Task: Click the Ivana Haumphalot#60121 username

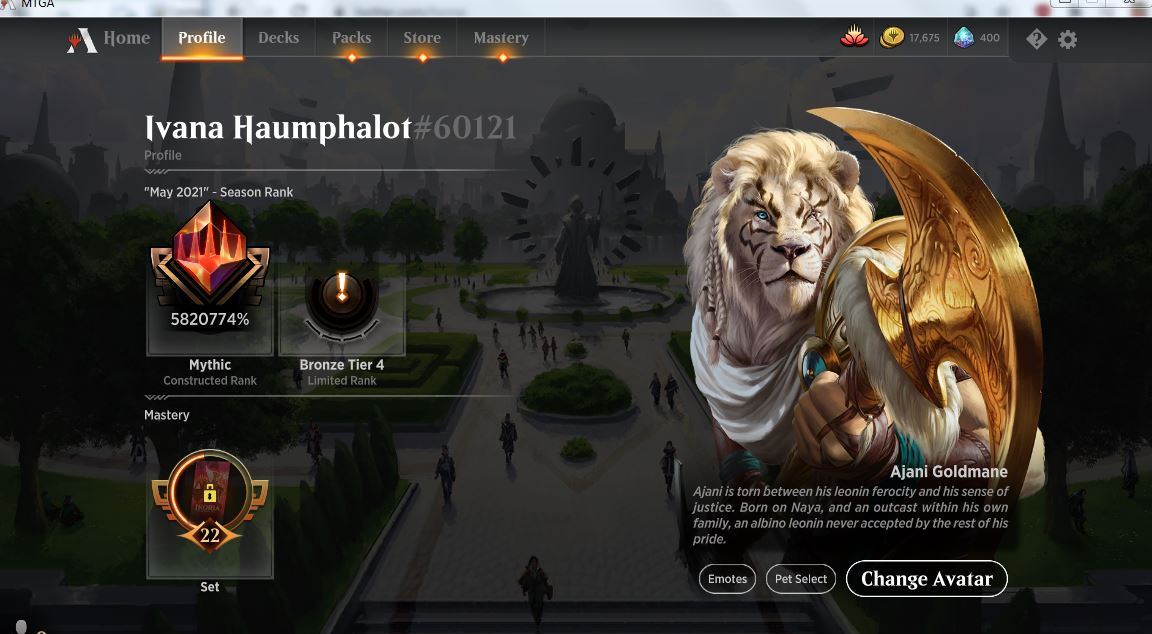Action: click(x=331, y=128)
